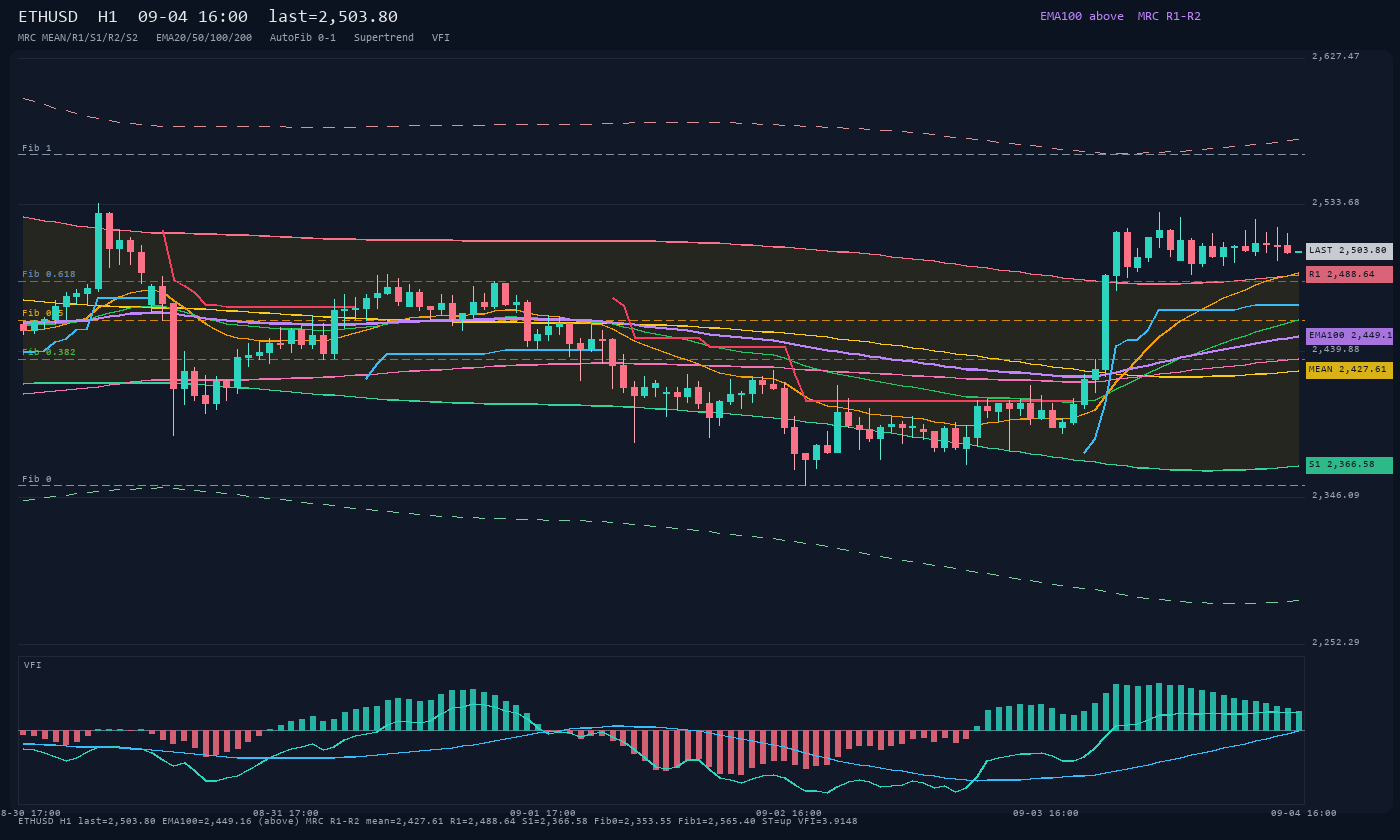Click the "09-03 16:00" time axis label
1400x840 pixels.
click(x=1046, y=813)
